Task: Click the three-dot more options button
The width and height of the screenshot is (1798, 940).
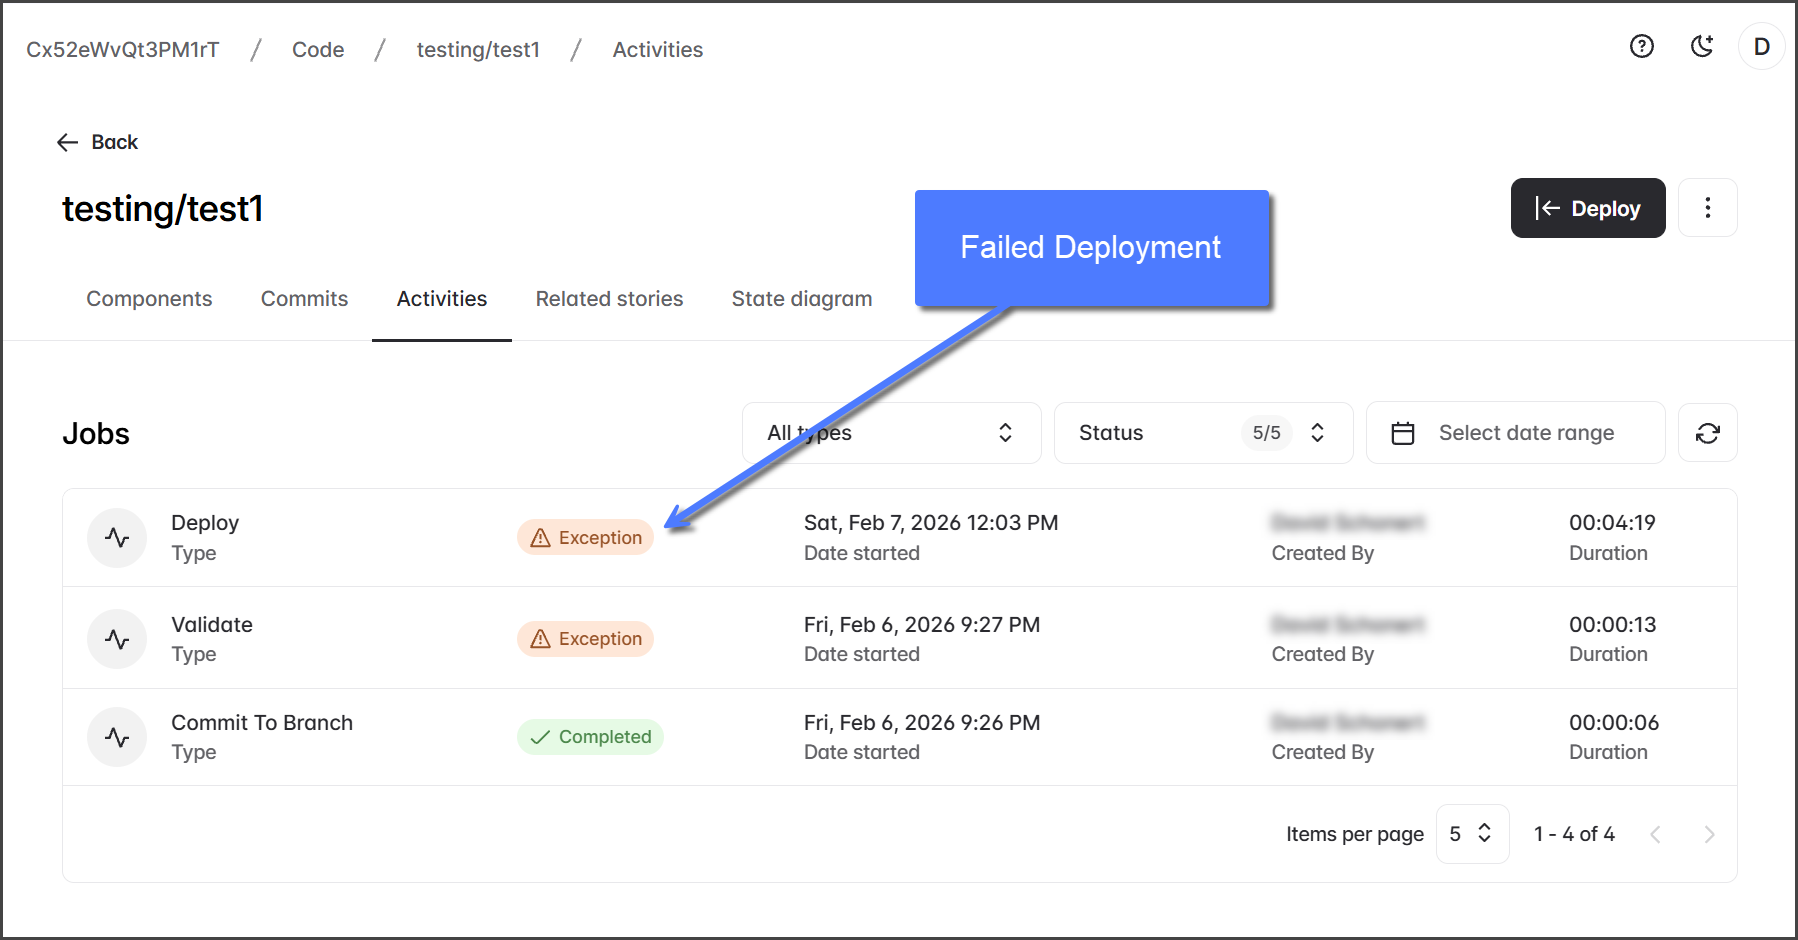Action: (x=1707, y=208)
